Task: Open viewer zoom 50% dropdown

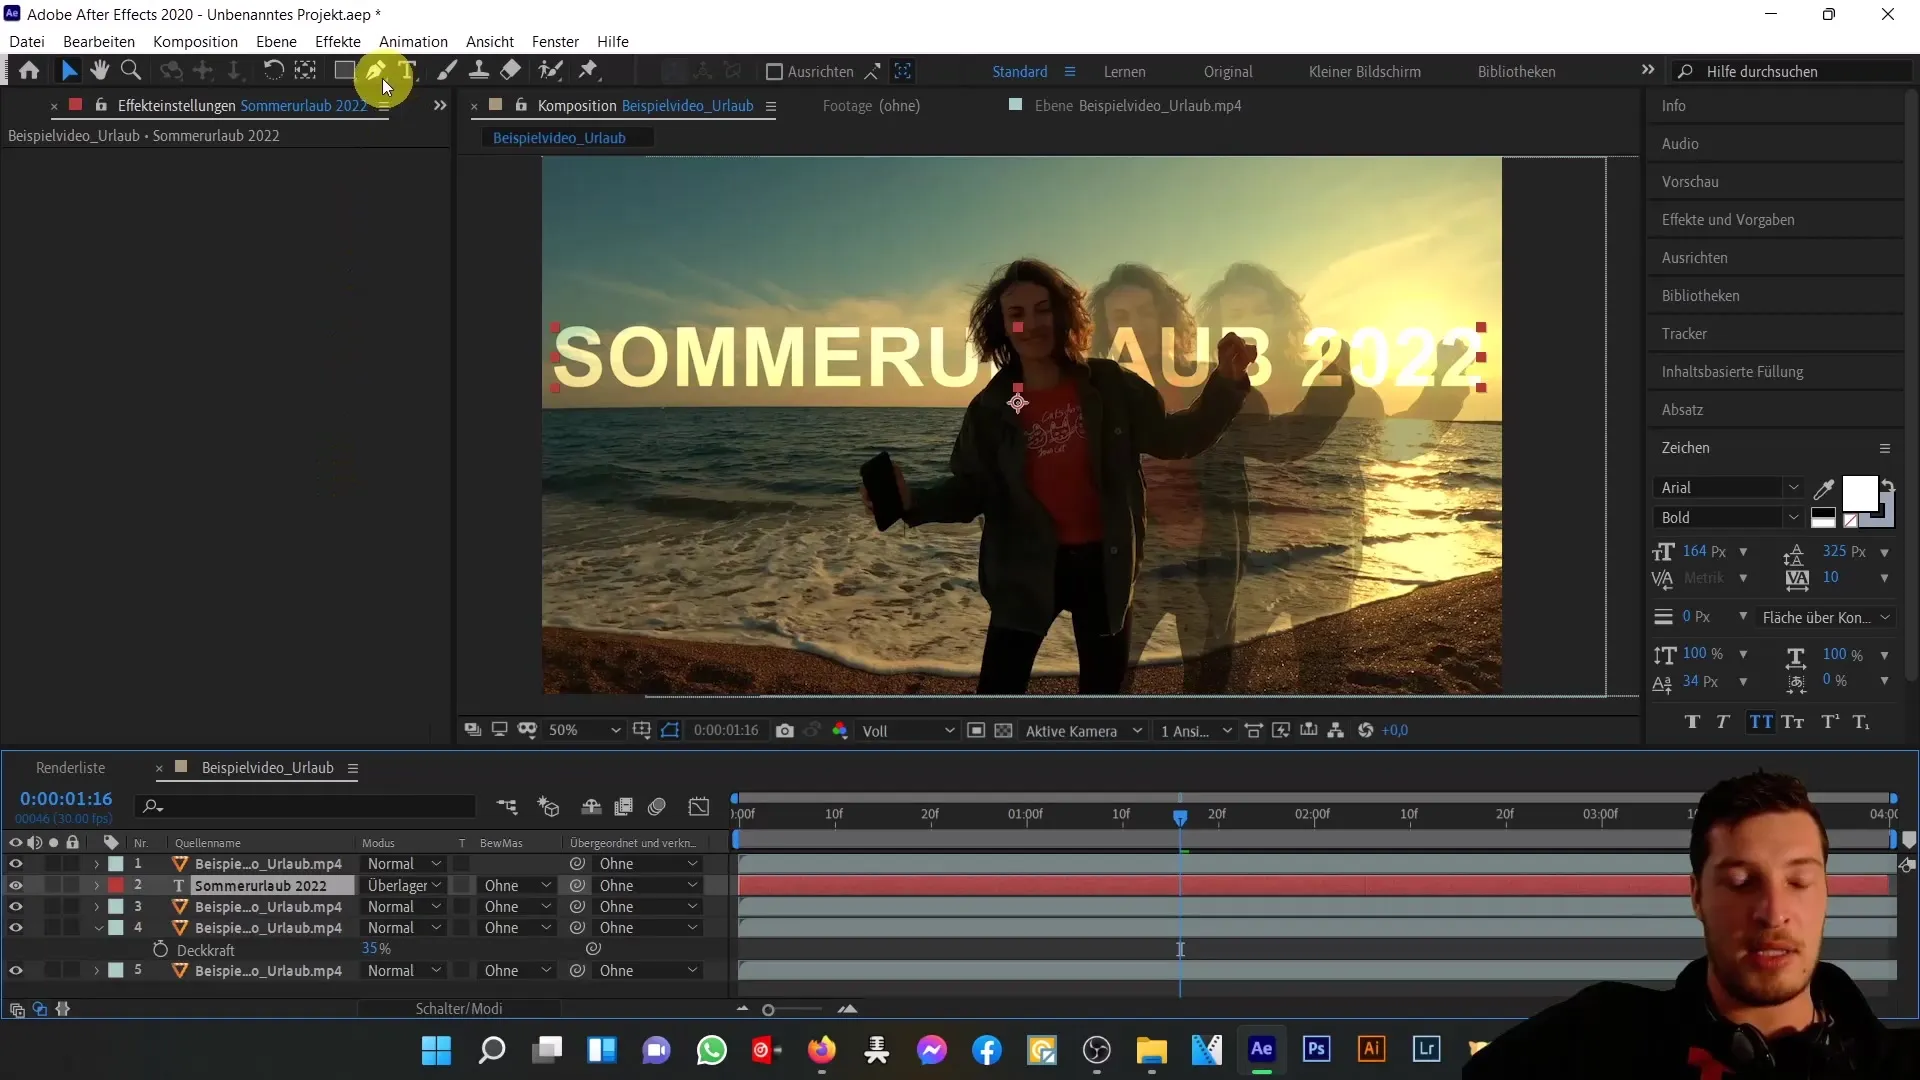Action: click(584, 731)
